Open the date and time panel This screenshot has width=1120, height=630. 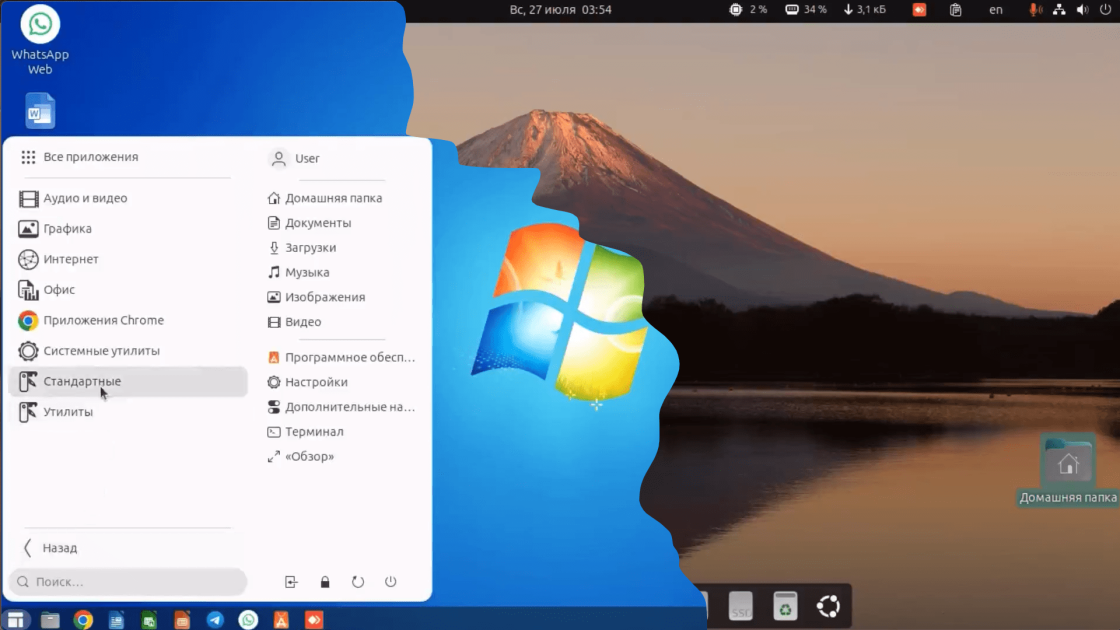click(560, 9)
